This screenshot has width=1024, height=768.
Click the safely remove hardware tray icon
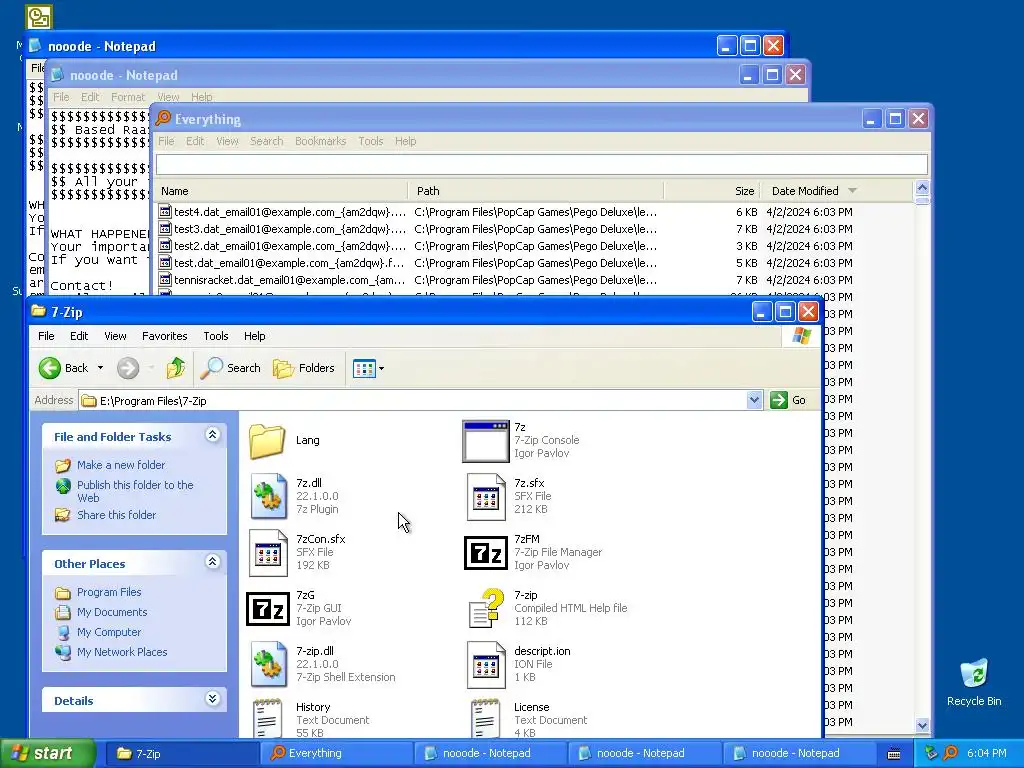(x=931, y=753)
